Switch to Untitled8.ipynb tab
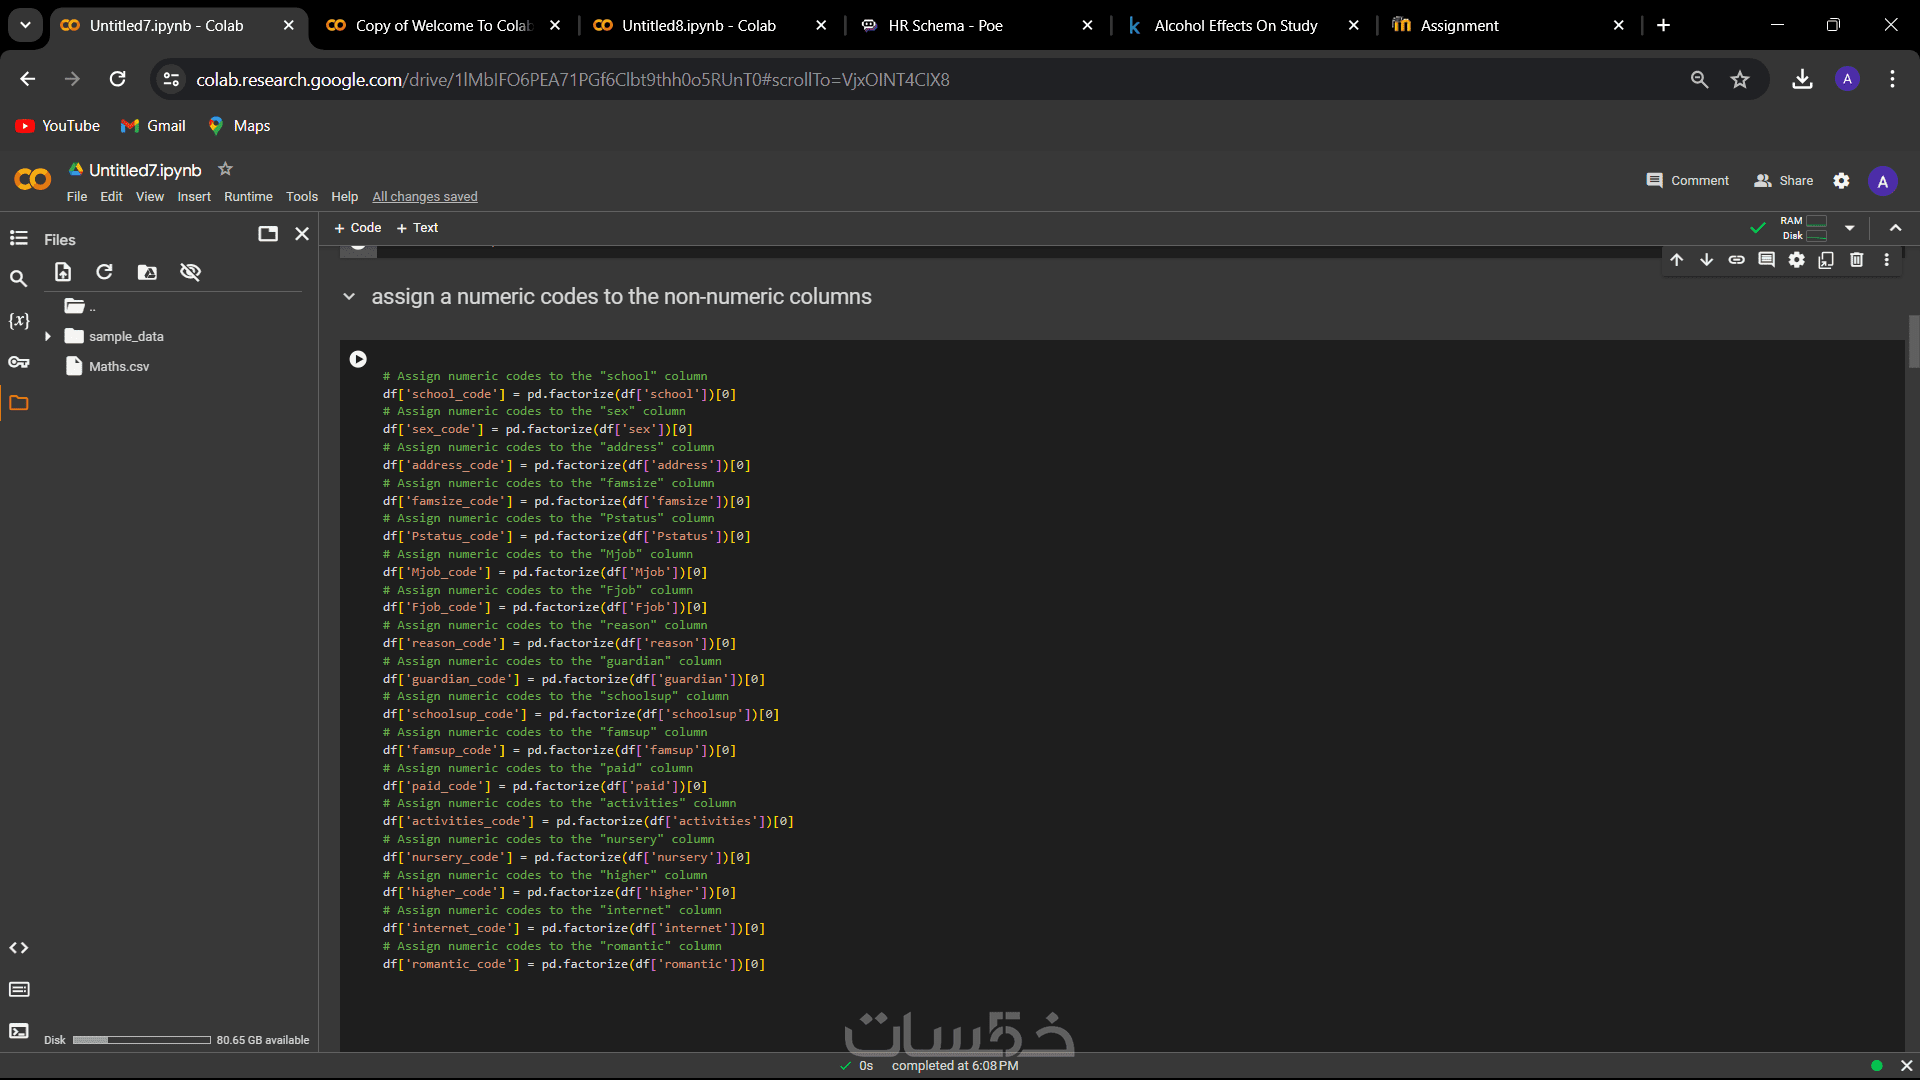The width and height of the screenshot is (1920, 1080). (x=698, y=25)
